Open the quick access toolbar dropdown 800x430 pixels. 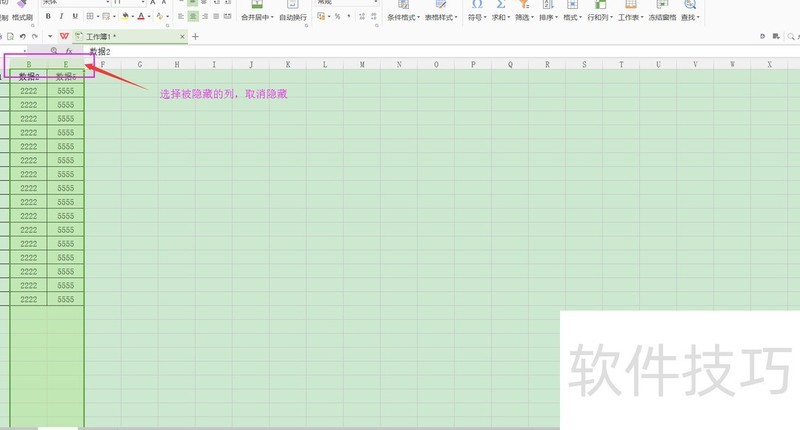[x=49, y=37]
